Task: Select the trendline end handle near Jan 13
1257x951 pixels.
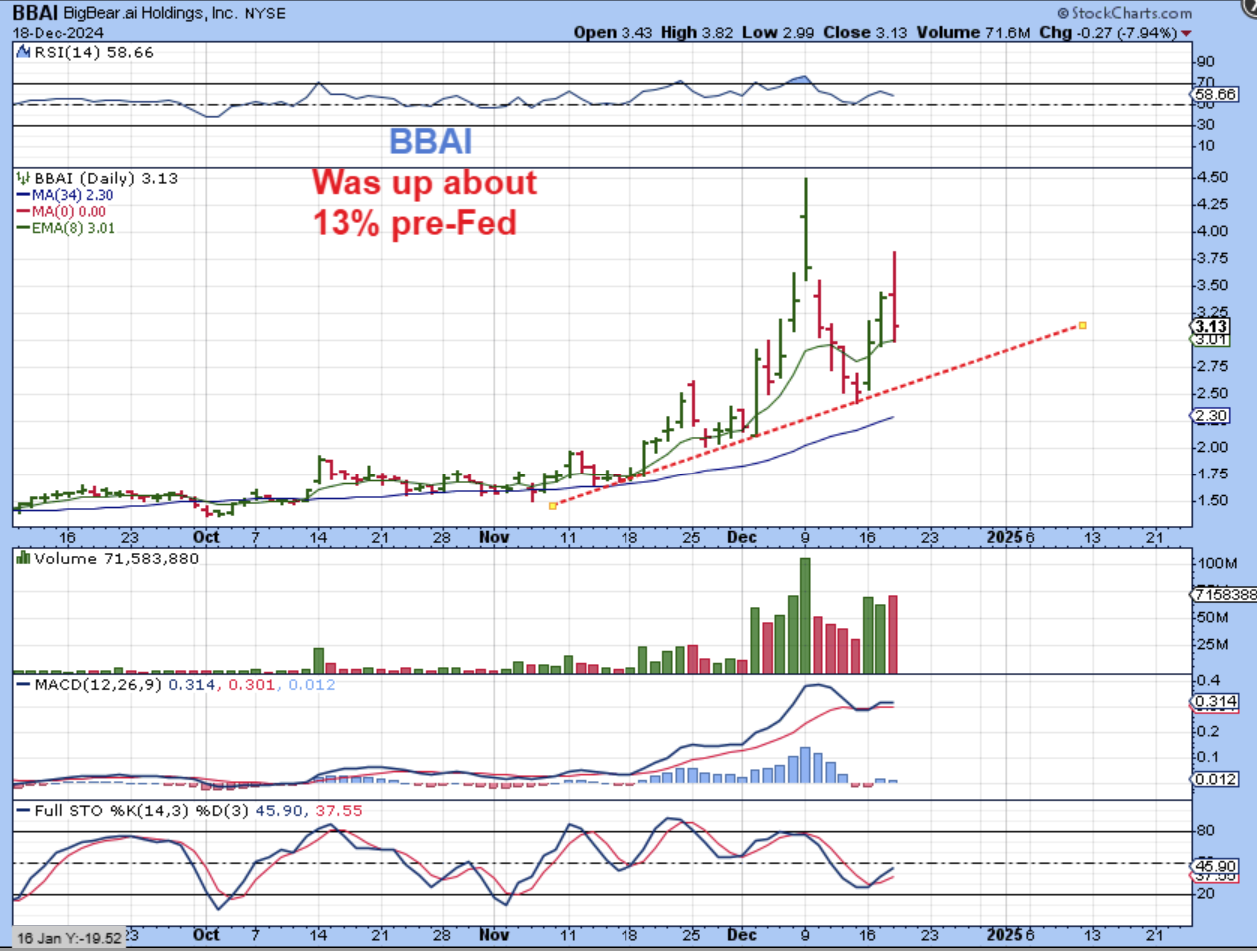Action: pyautogui.click(x=1083, y=325)
